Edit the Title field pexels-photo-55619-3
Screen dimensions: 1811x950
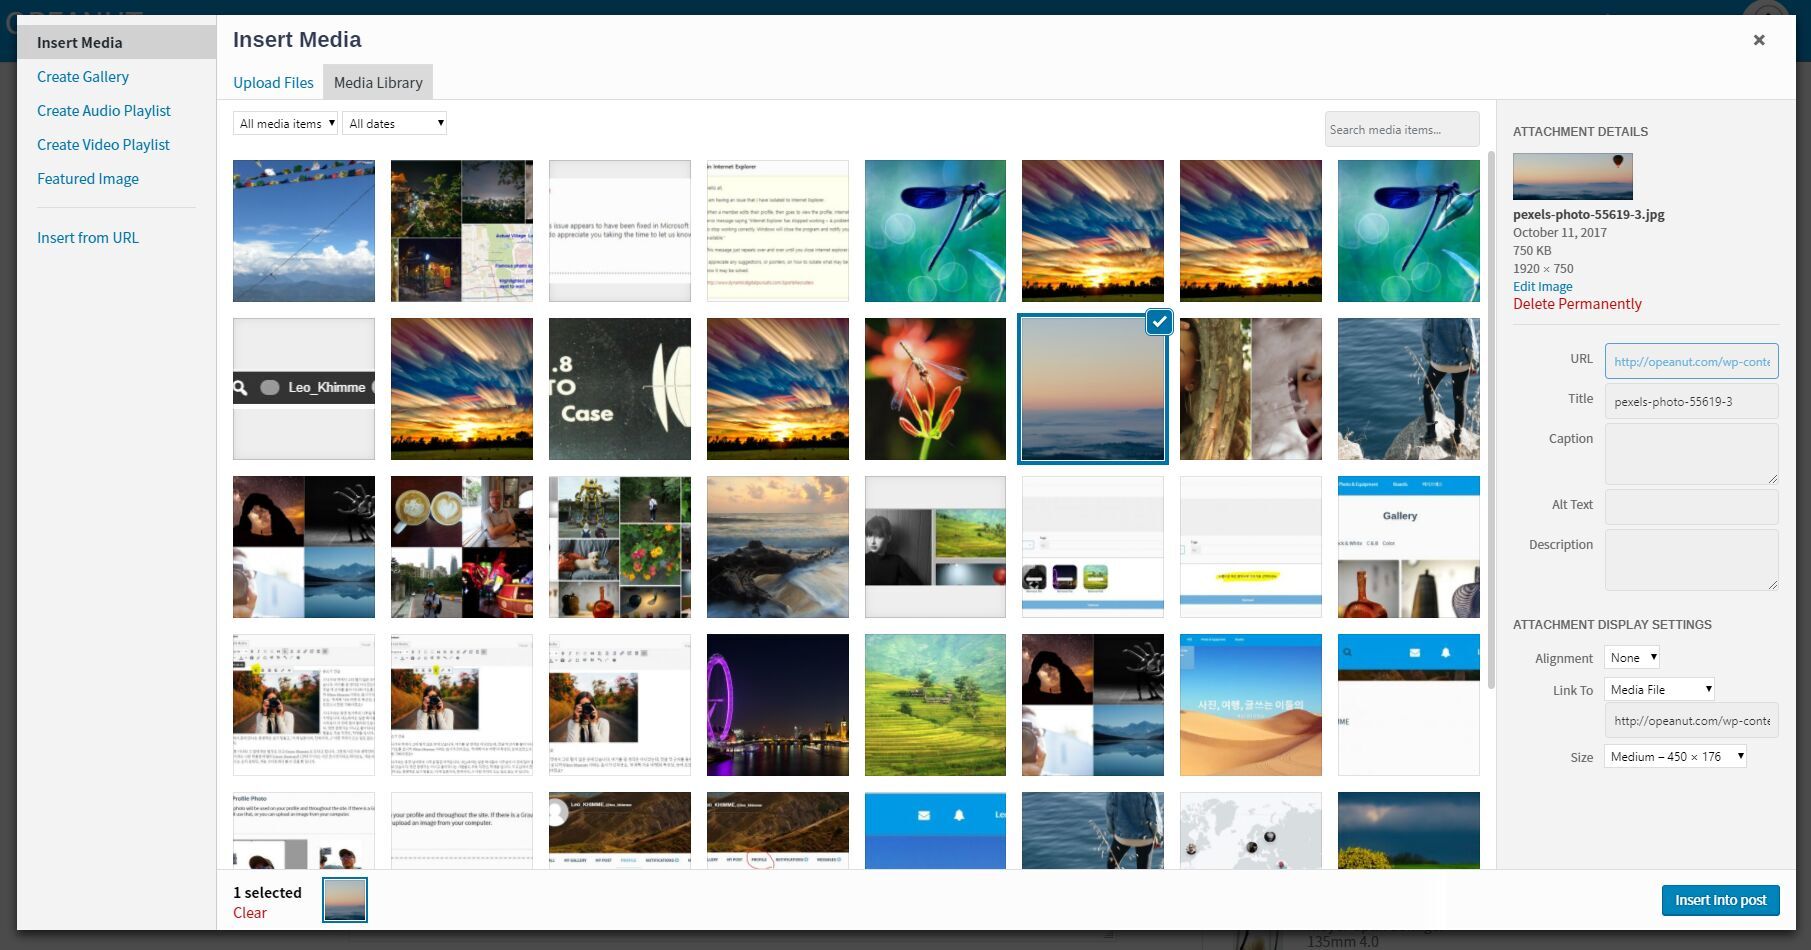(1691, 401)
